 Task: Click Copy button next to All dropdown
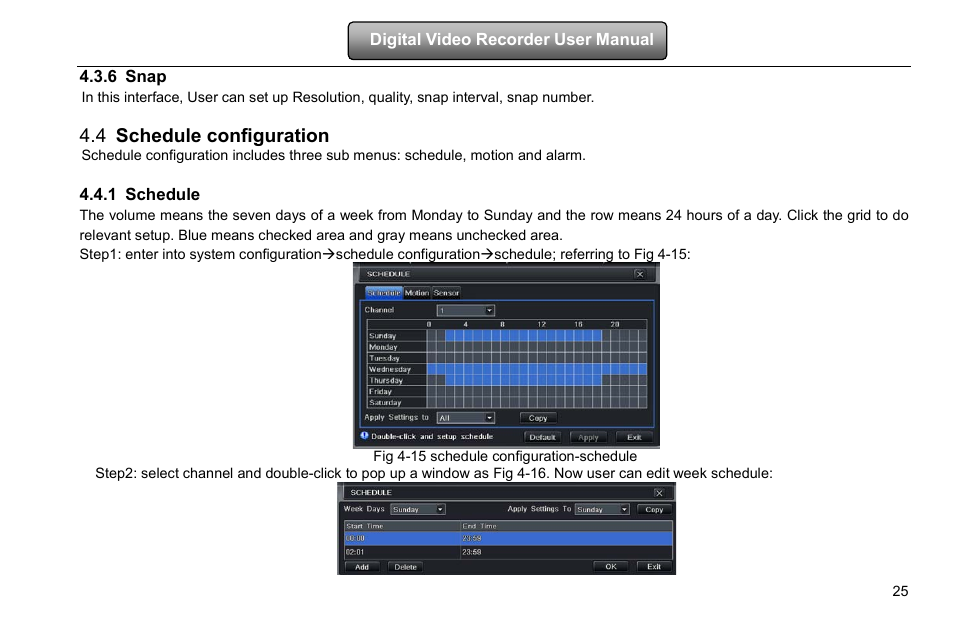538,418
